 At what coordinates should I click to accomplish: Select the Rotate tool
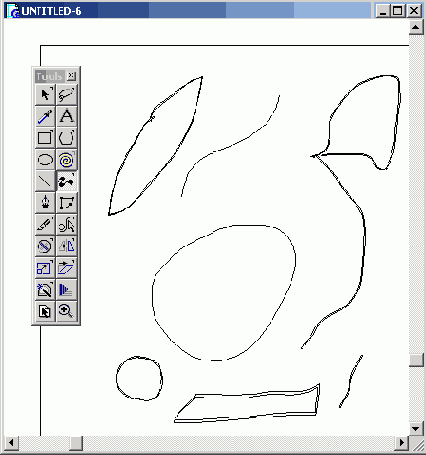pyautogui.click(x=45, y=246)
